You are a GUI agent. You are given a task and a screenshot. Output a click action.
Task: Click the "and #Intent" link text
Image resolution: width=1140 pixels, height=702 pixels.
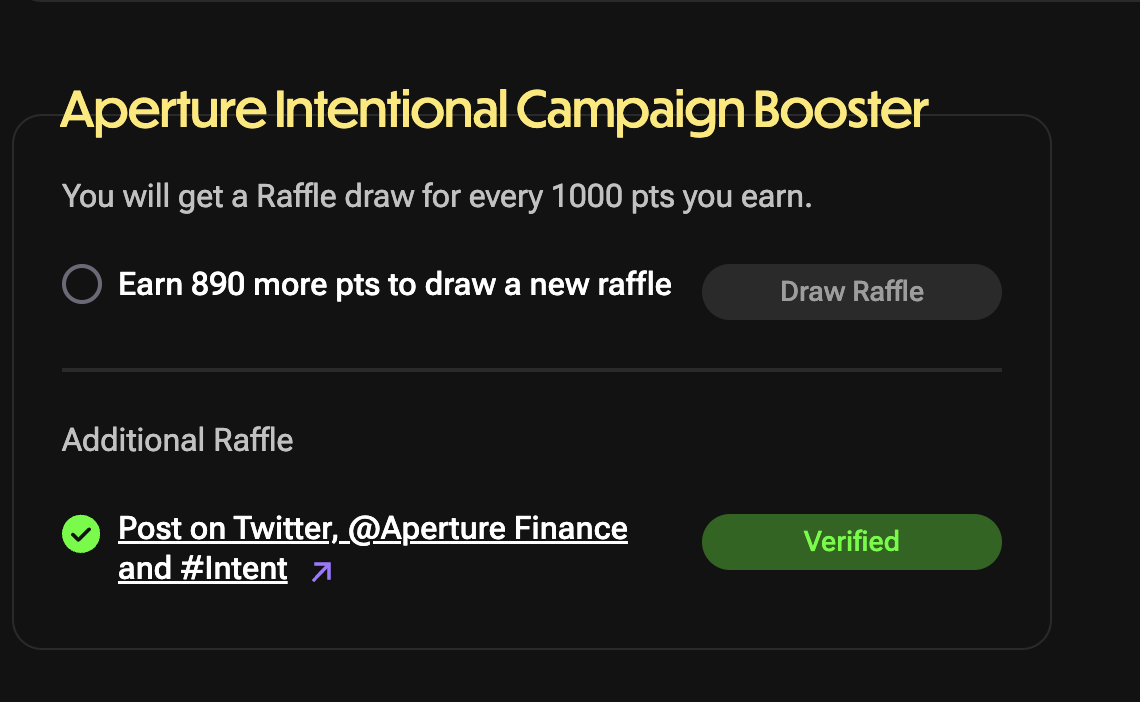(x=203, y=569)
